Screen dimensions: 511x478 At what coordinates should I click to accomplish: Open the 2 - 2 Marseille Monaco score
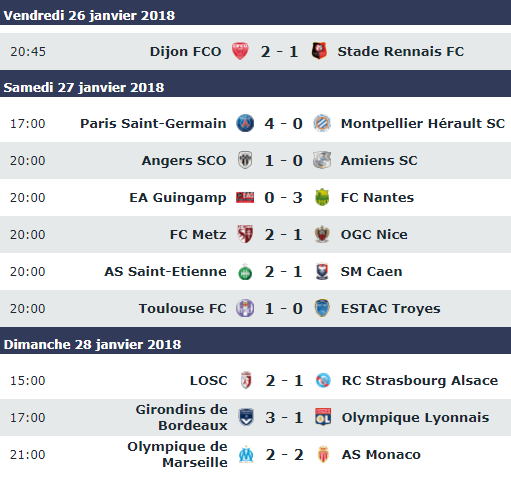284,455
